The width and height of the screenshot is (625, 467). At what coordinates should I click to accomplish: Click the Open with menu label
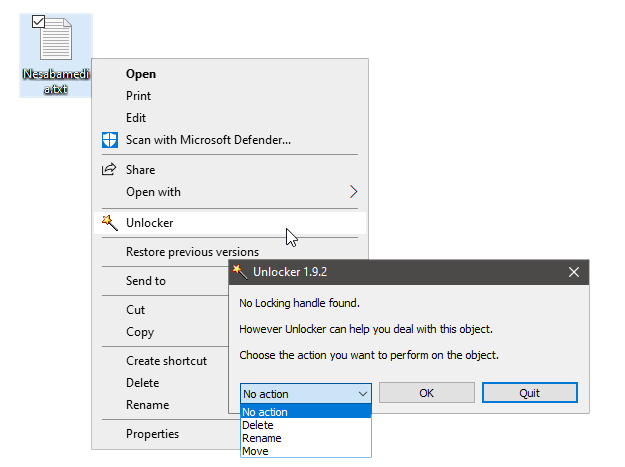coord(153,192)
